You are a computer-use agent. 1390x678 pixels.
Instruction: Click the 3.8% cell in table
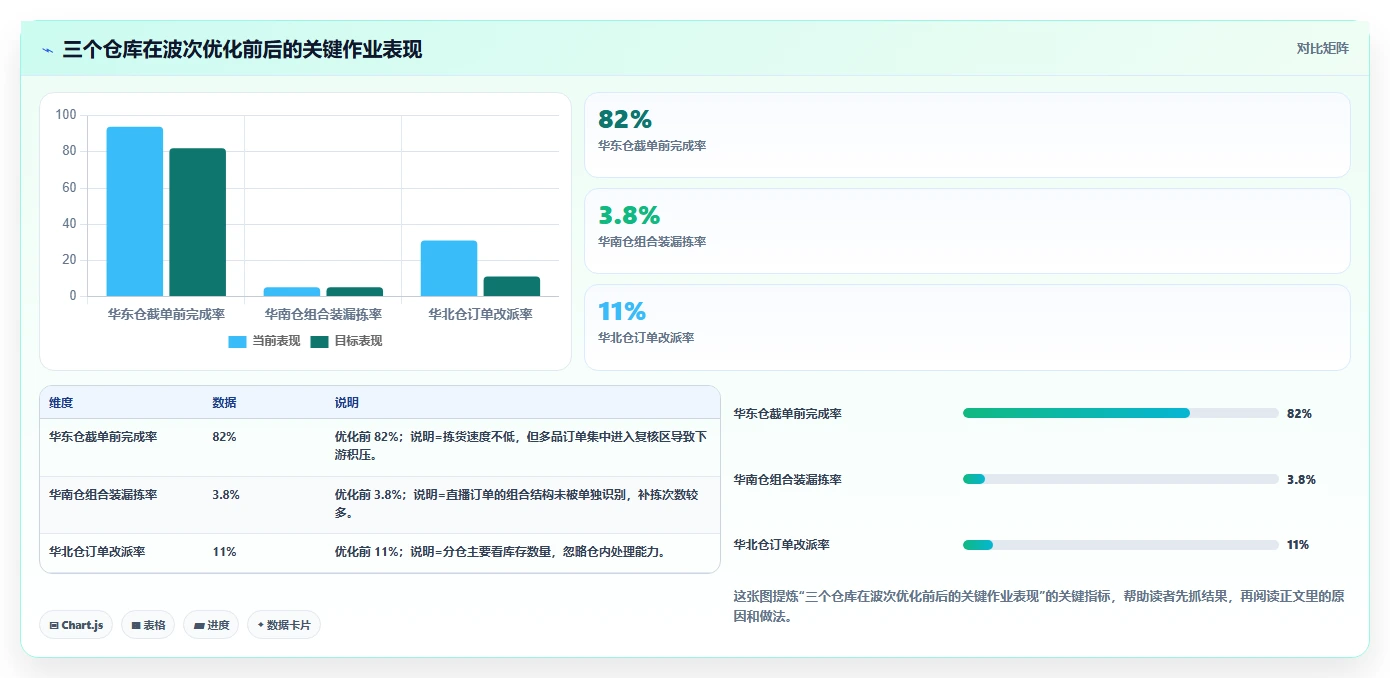pyautogui.click(x=226, y=494)
